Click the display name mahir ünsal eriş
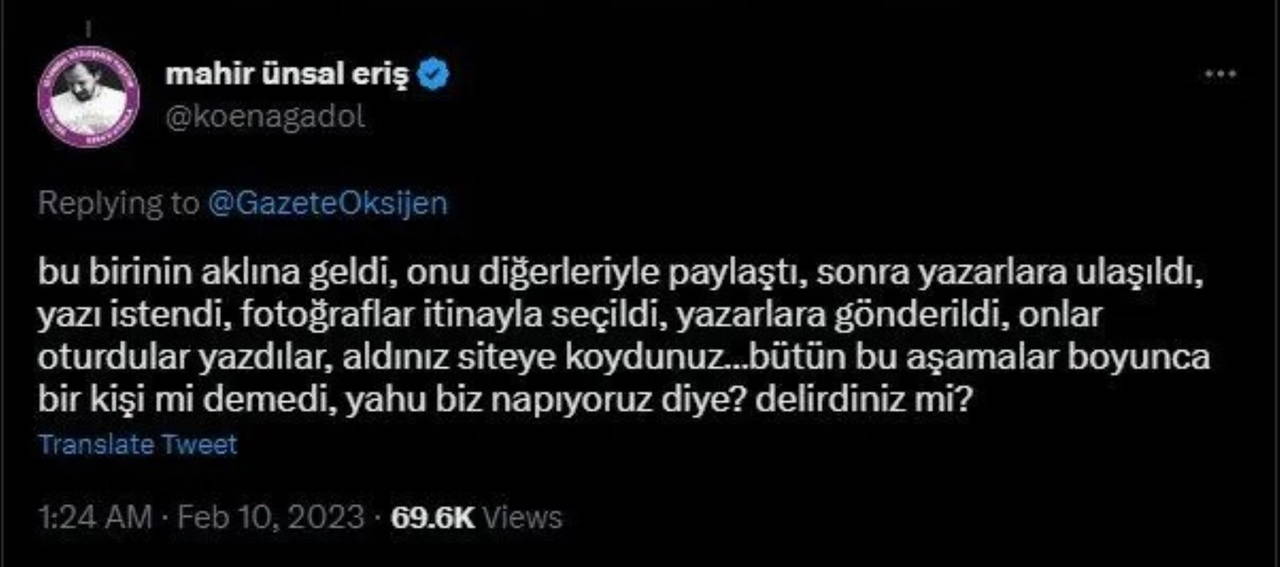The height and width of the screenshot is (567, 1280). click(x=286, y=76)
